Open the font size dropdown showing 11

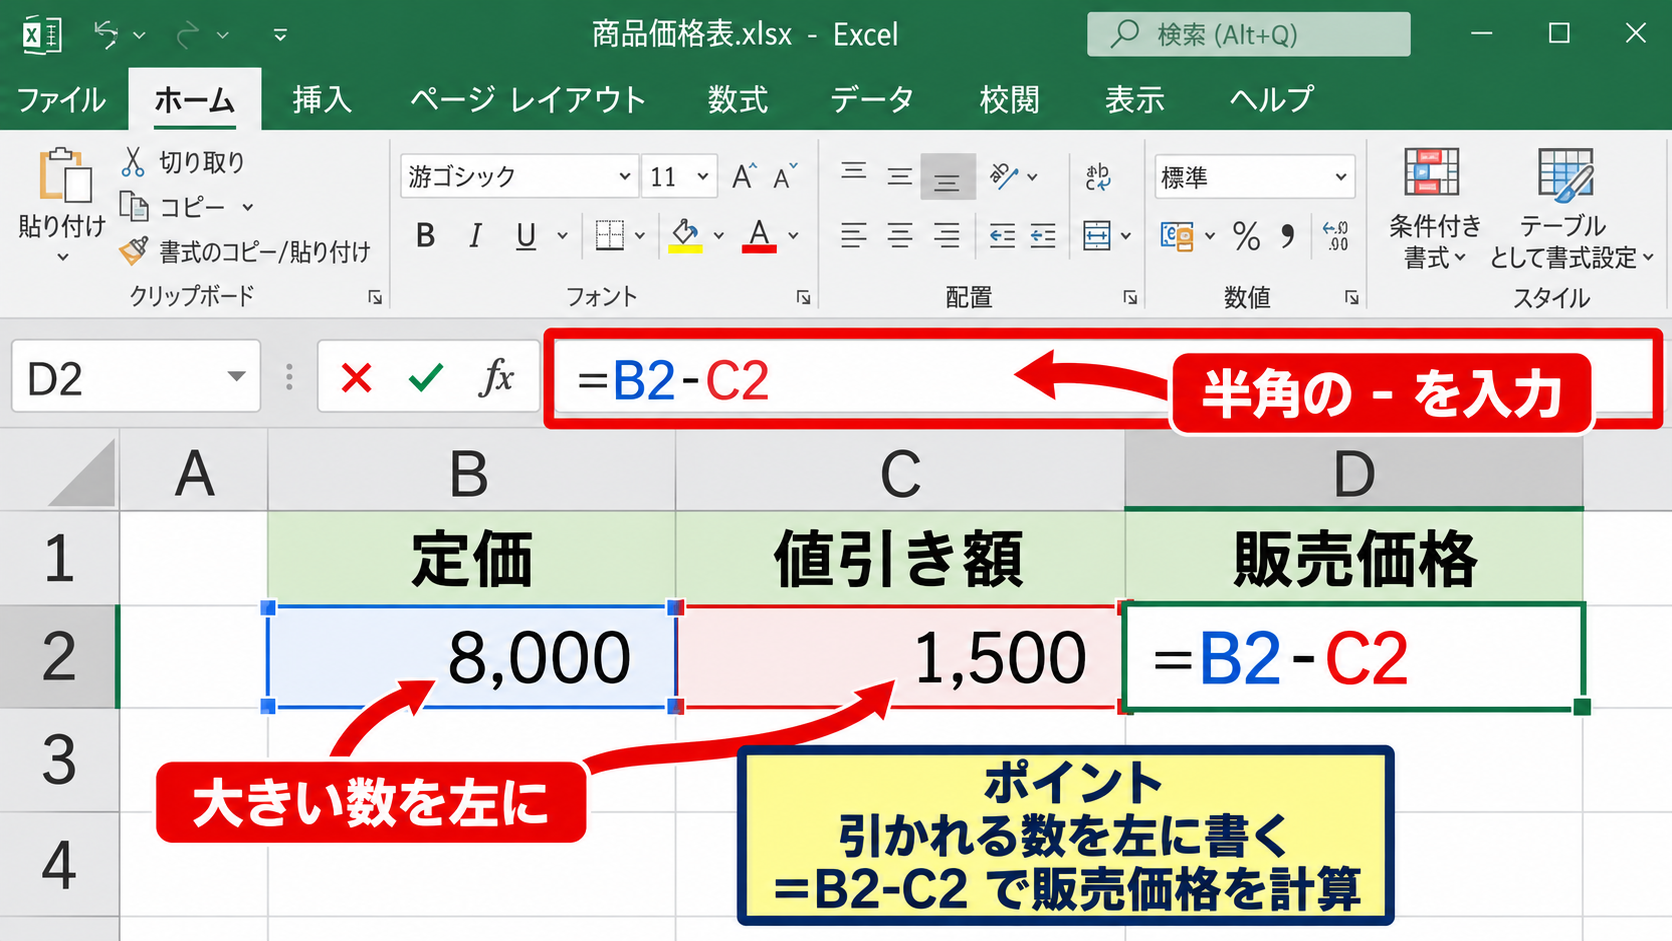pos(703,177)
